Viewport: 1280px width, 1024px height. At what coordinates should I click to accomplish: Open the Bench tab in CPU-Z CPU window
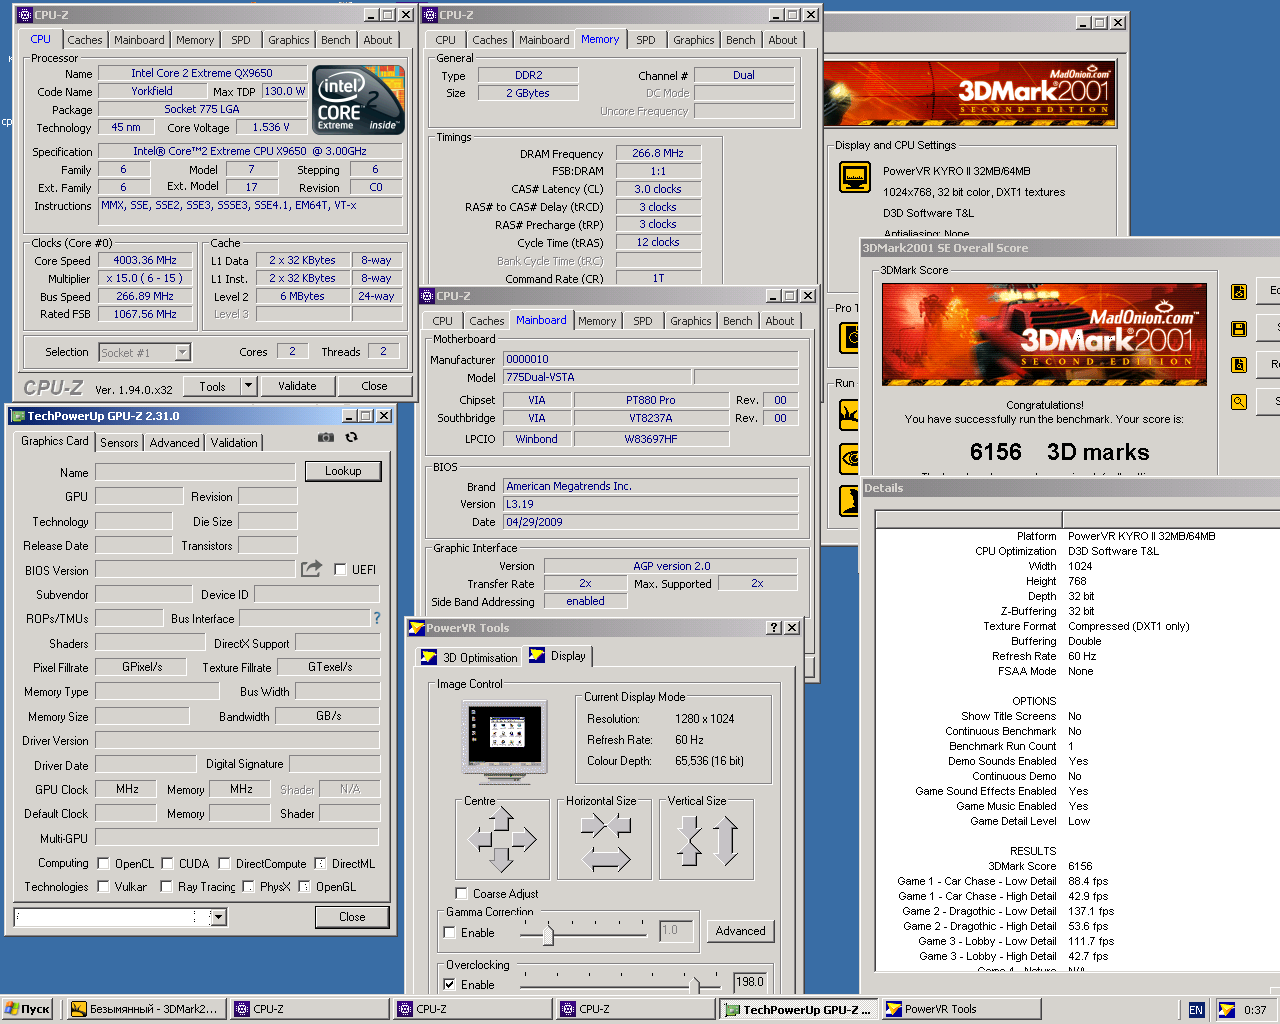click(x=336, y=40)
